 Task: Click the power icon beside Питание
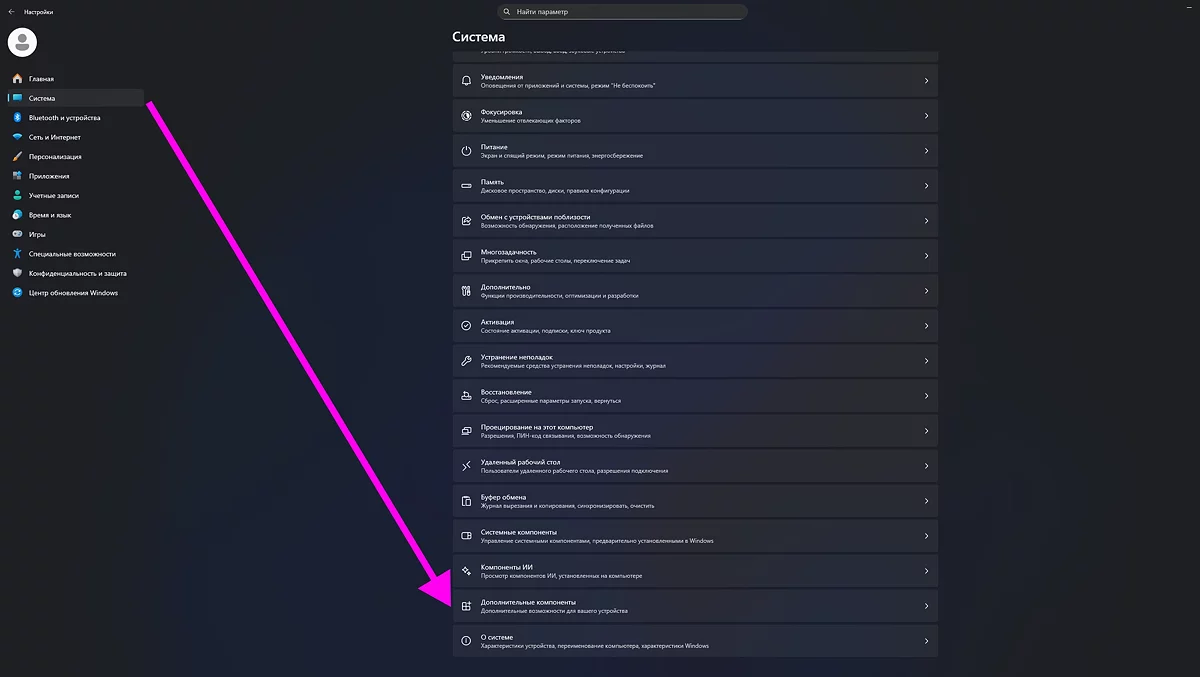(x=466, y=151)
